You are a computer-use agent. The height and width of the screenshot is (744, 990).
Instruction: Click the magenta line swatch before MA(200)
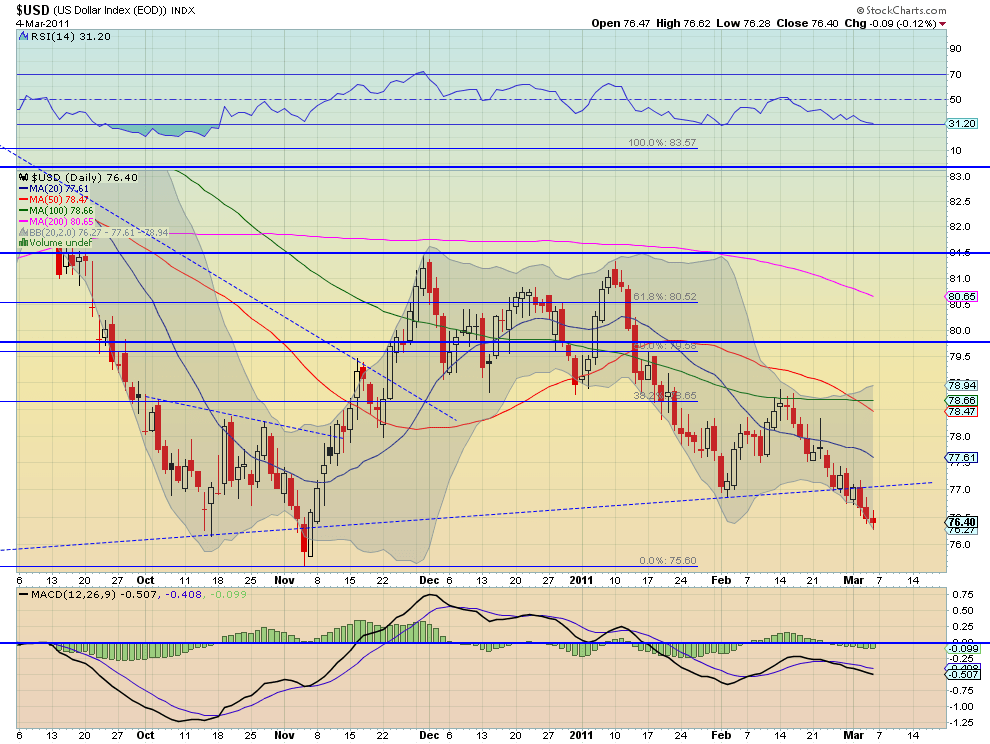(24, 222)
